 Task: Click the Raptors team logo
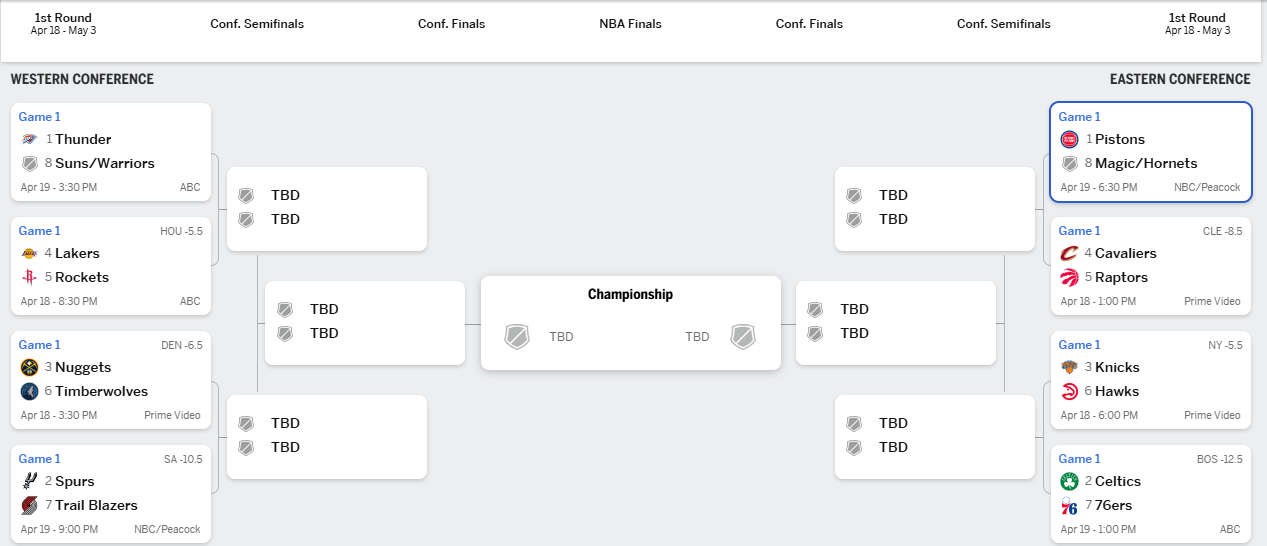(x=1069, y=277)
